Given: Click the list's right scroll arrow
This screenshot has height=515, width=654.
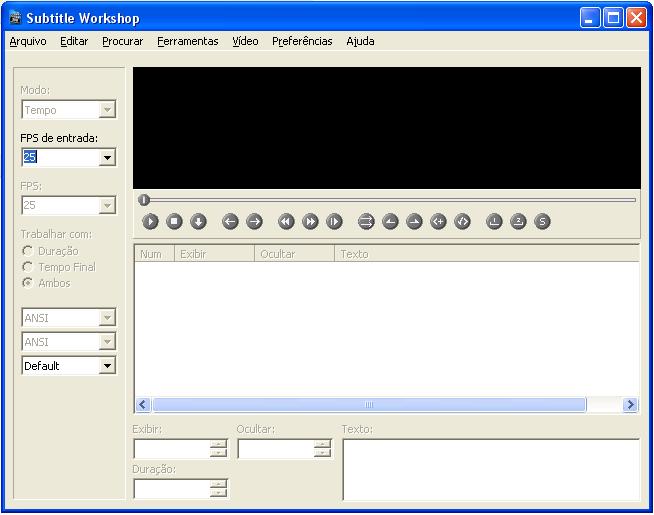Looking at the screenshot, I should (x=630, y=404).
